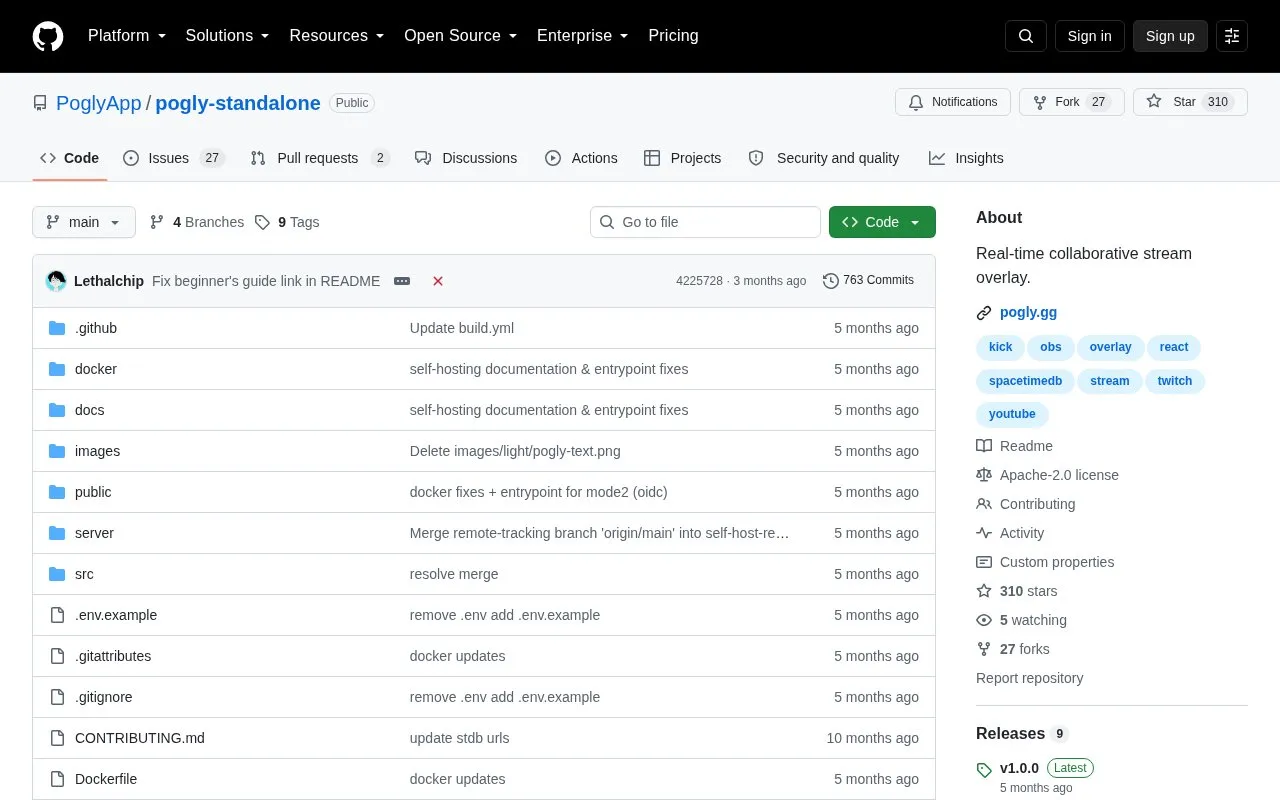Open the search magnifier button
Screen dimensions: 1280x800
click(1026, 36)
